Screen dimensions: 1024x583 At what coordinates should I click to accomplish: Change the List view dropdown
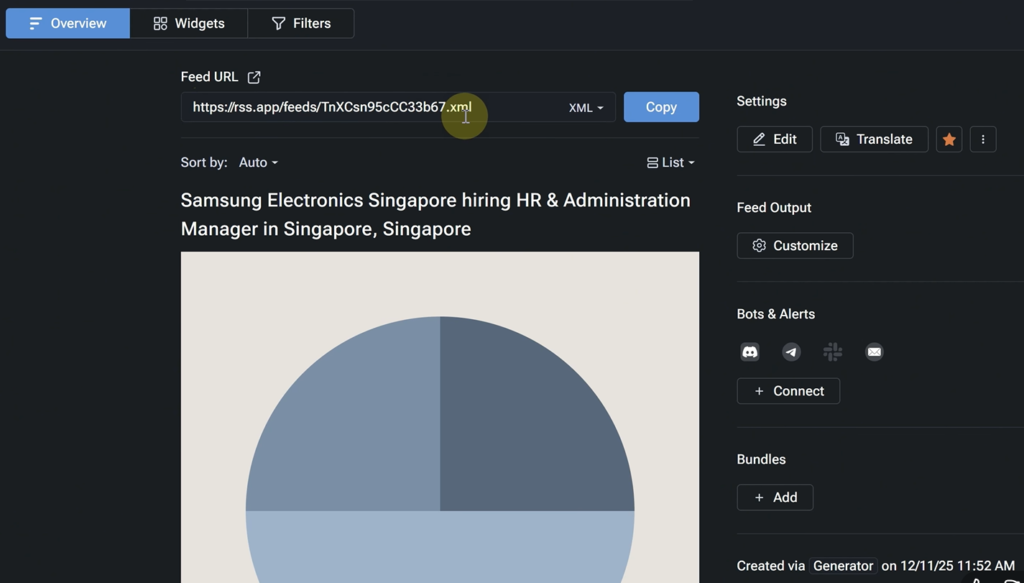click(670, 162)
